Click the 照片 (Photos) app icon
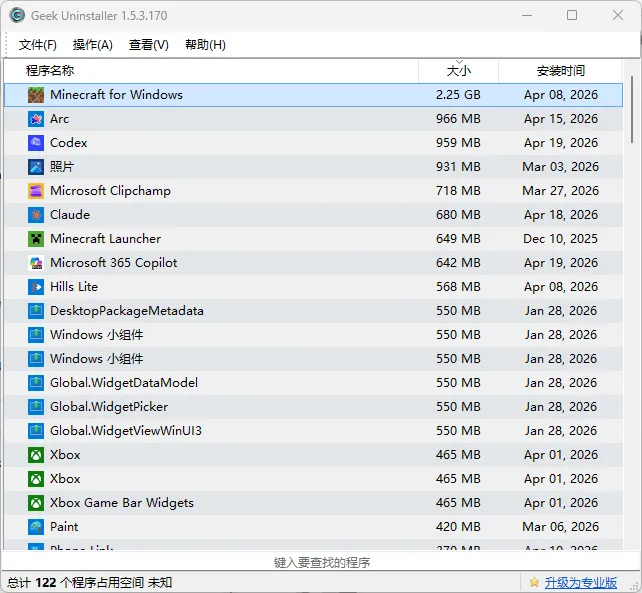The width and height of the screenshot is (642, 593). [36, 167]
